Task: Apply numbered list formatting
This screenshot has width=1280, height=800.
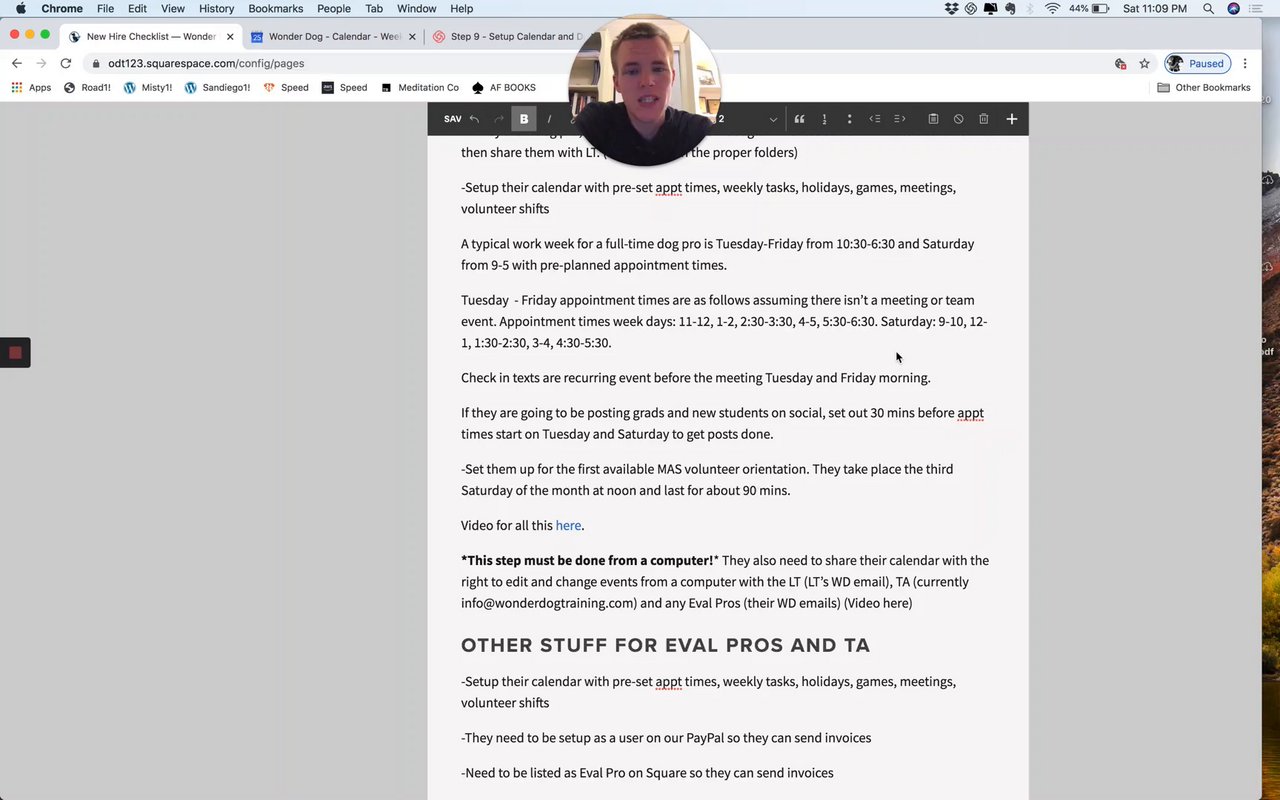Action: pyautogui.click(x=824, y=119)
